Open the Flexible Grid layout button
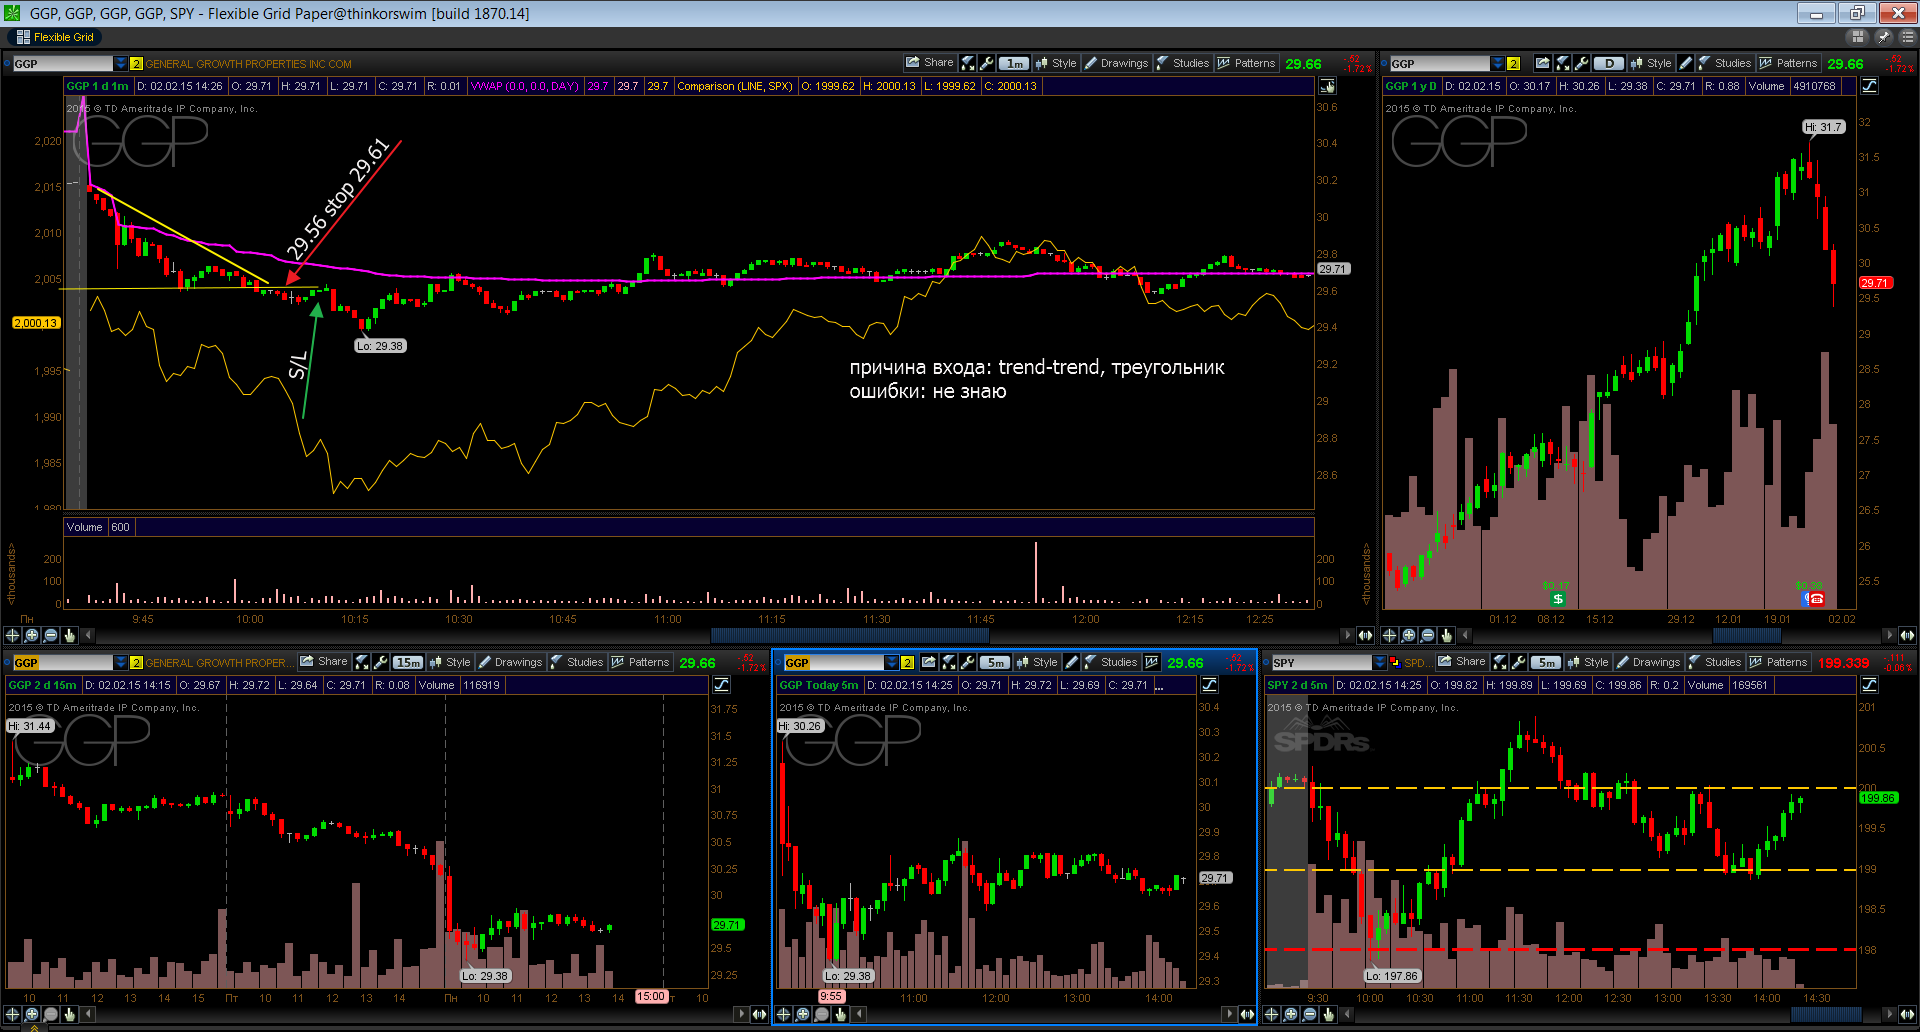The image size is (1920, 1032). pyautogui.click(x=56, y=37)
